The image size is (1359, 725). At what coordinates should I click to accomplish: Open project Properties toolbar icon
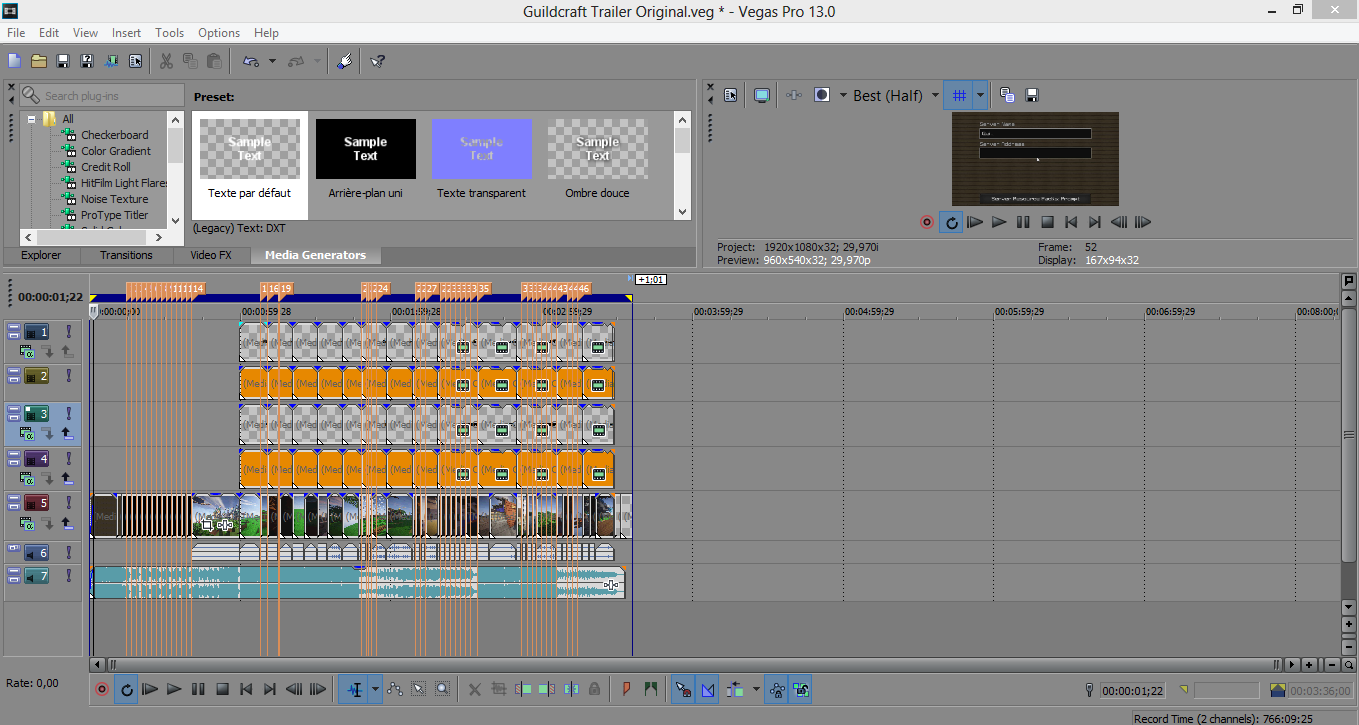(x=137, y=61)
